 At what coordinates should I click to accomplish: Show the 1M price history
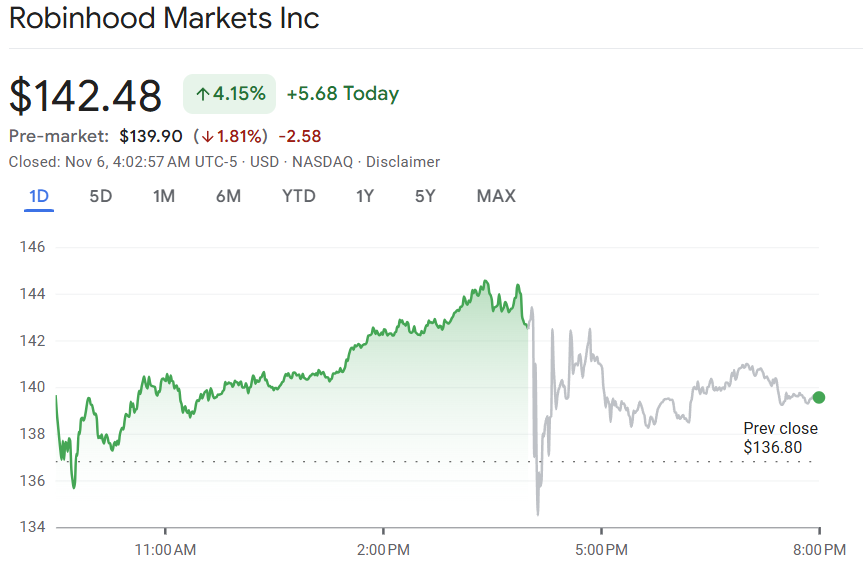[164, 196]
